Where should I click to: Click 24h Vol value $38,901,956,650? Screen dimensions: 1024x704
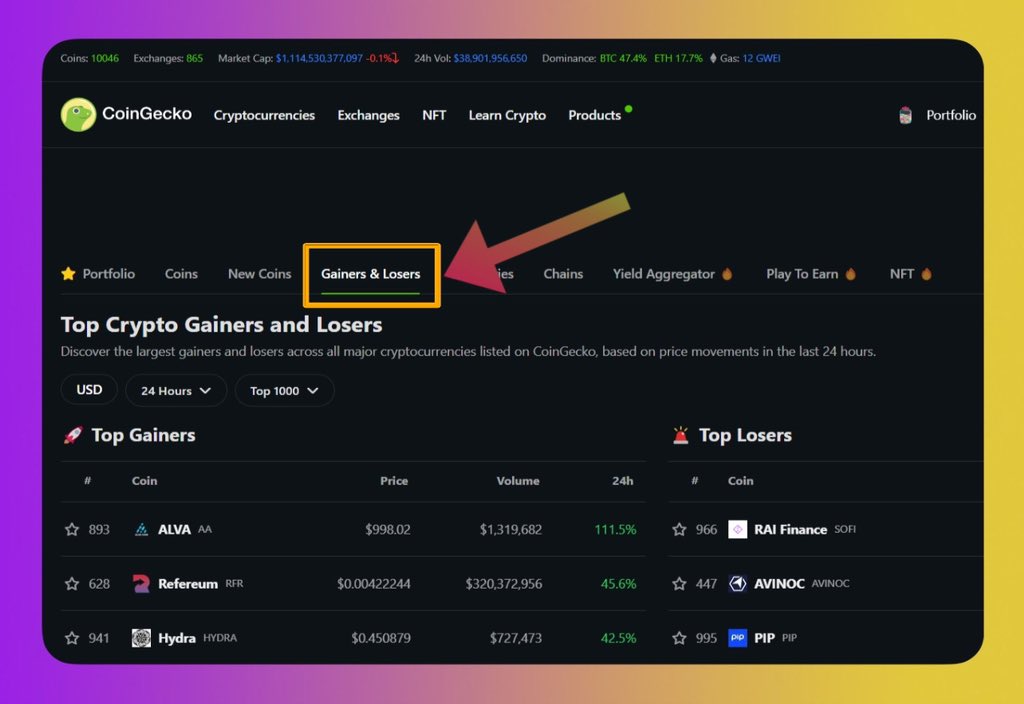pyautogui.click(x=490, y=58)
